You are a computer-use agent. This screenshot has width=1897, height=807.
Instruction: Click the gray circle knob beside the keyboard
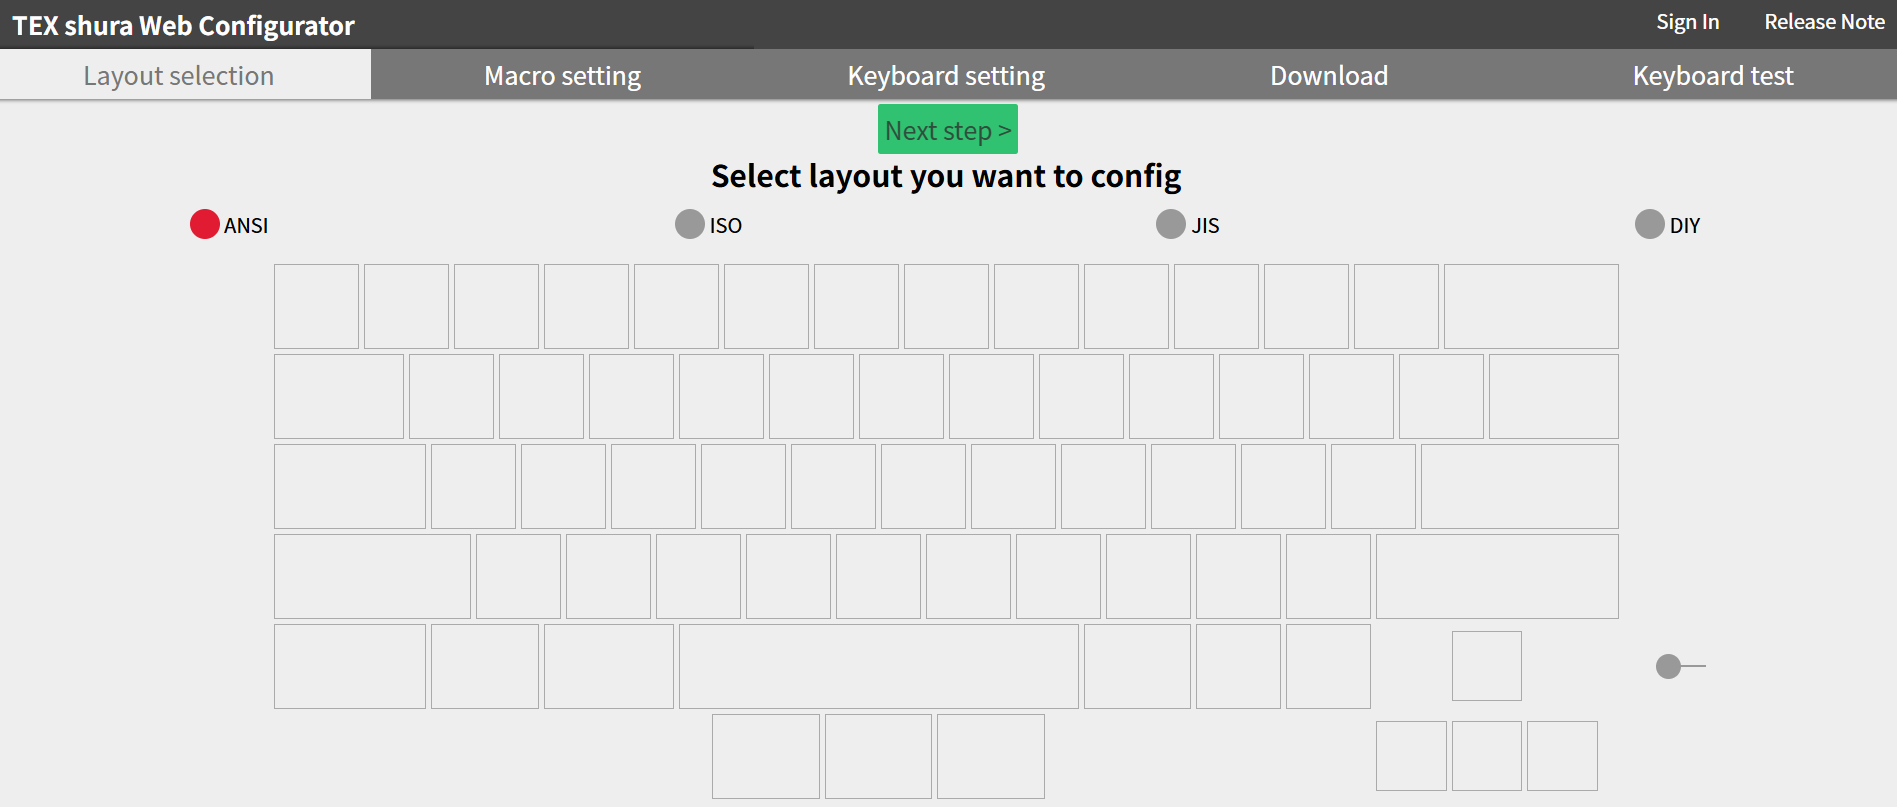1668,666
